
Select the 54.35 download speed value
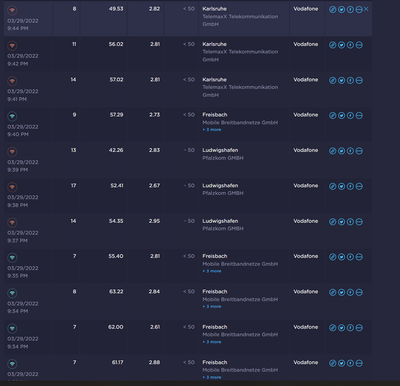coord(116,221)
